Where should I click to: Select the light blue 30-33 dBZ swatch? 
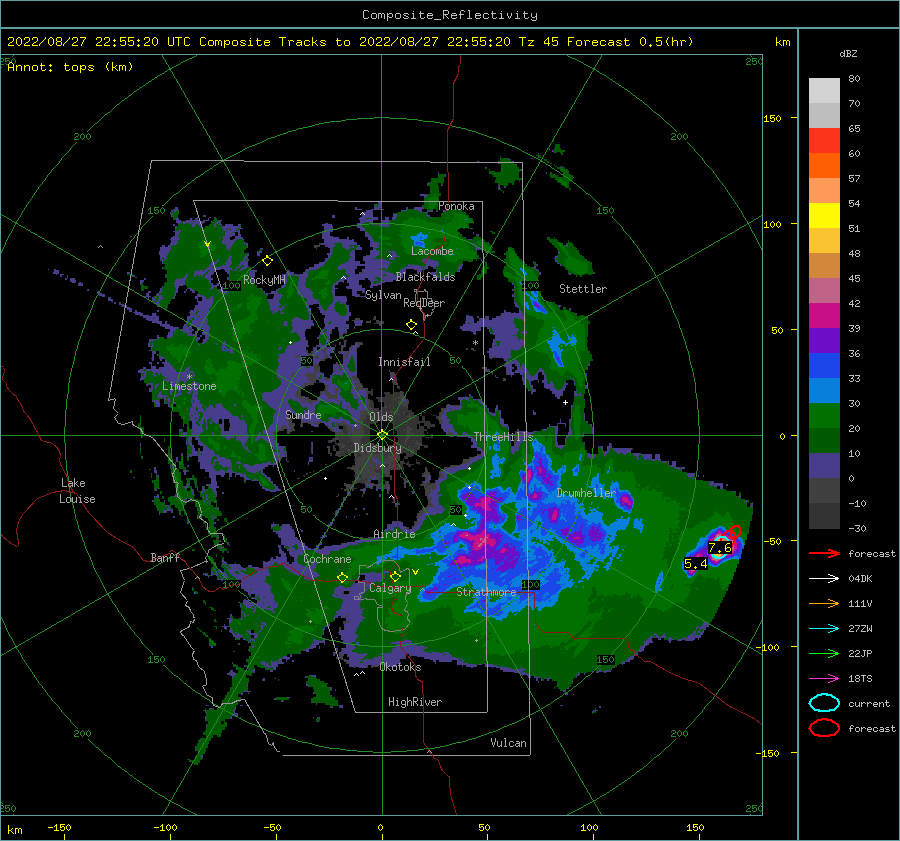824,391
